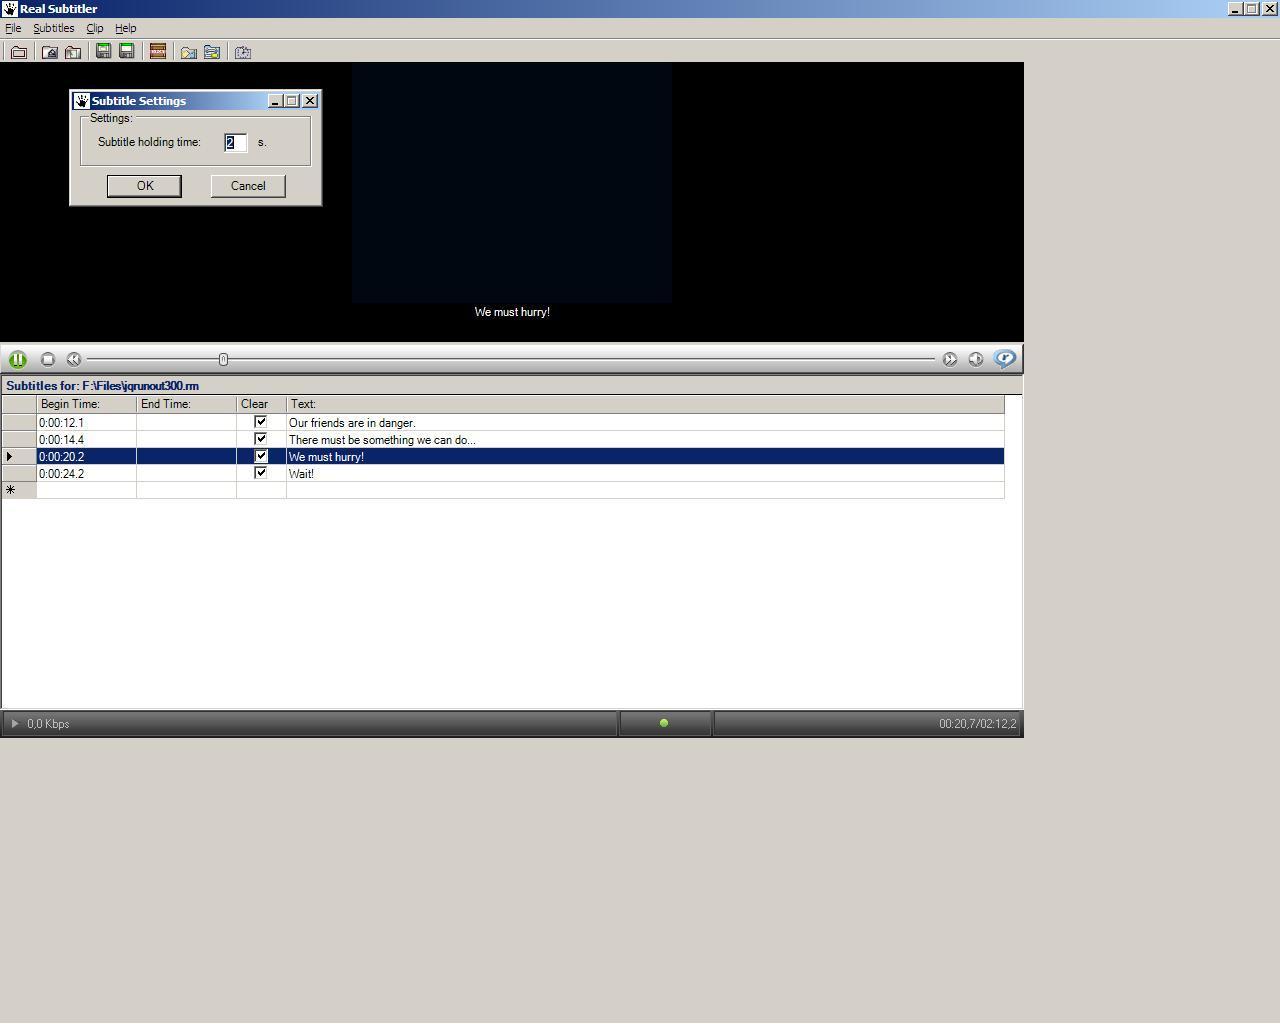Click the blue folder with sliders toolbar icon
1280x1024 pixels.
pos(212,52)
